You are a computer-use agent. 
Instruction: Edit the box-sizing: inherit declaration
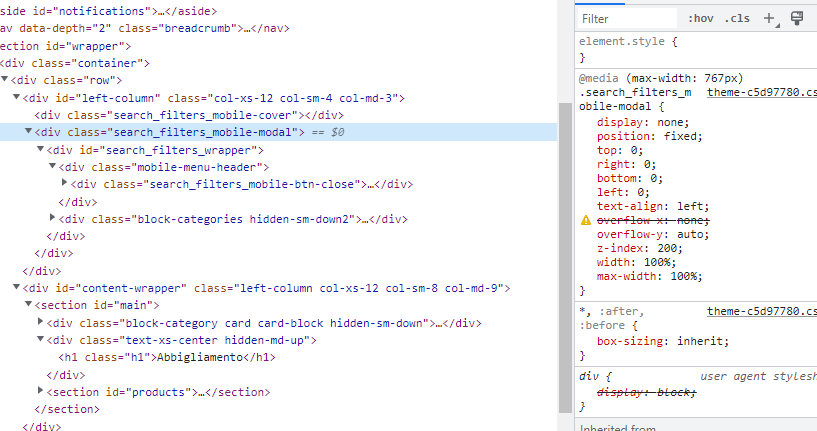663,341
